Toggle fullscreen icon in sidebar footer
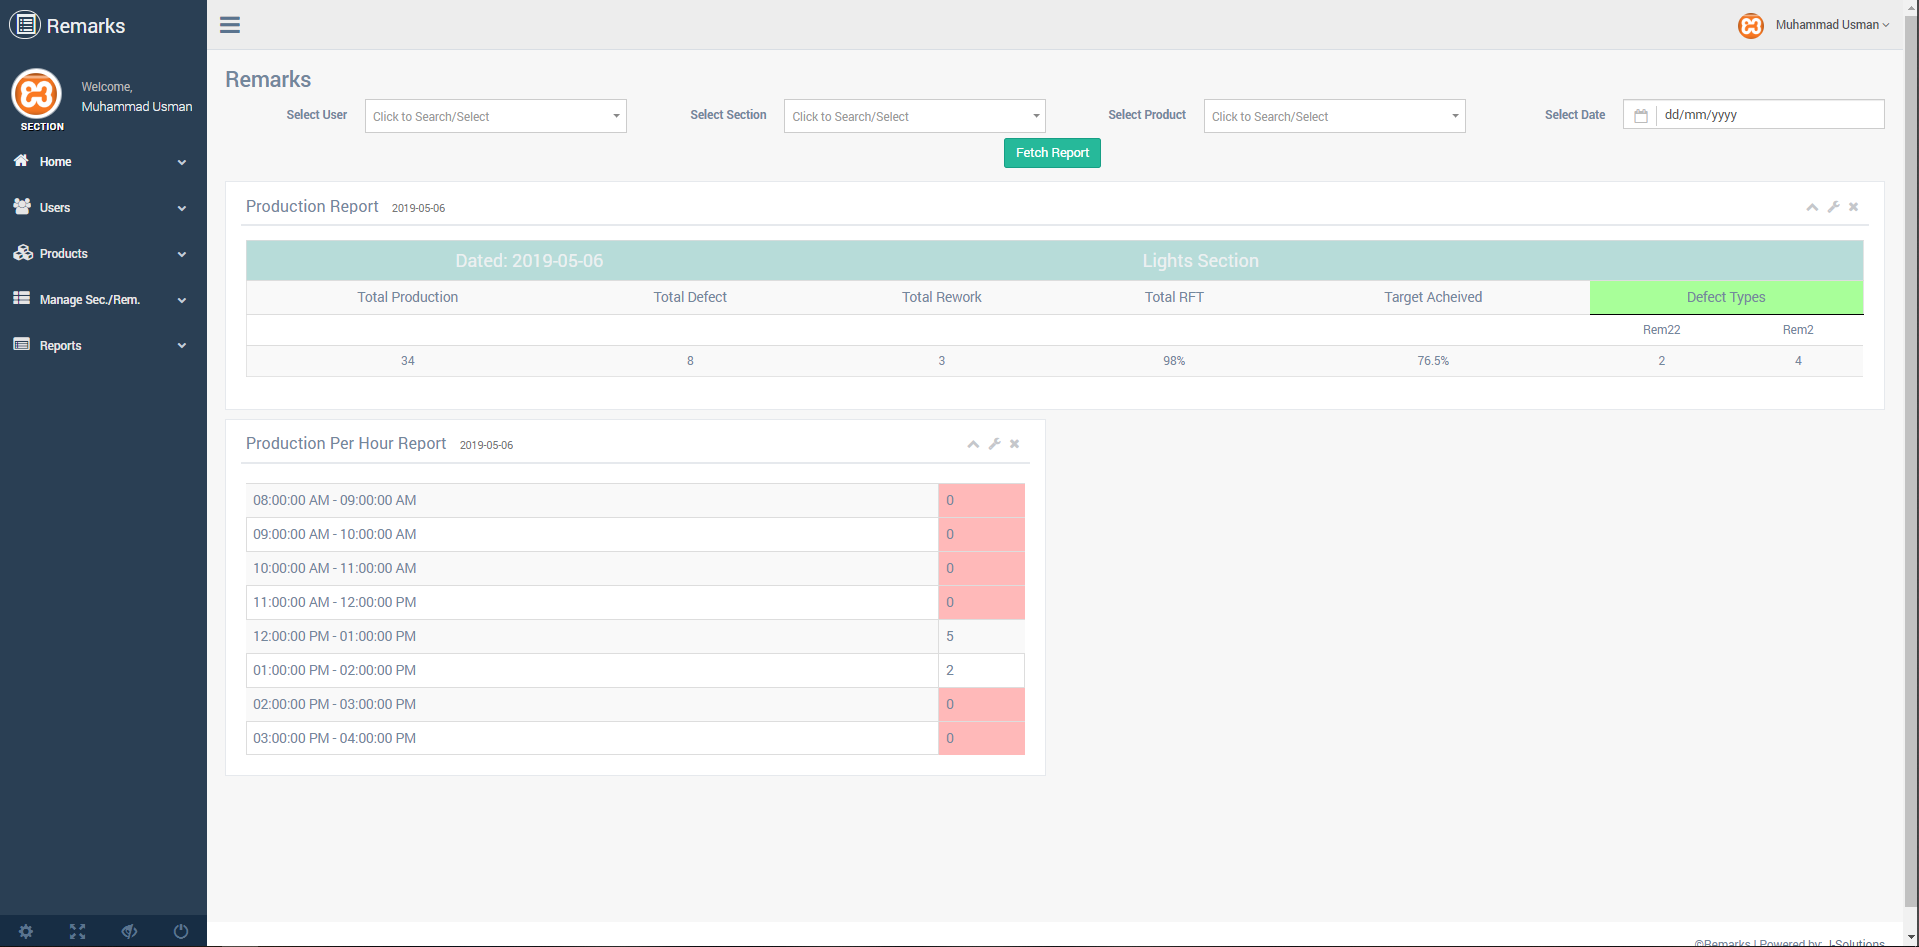This screenshot has height=947, width=1919. click(78, 932)
